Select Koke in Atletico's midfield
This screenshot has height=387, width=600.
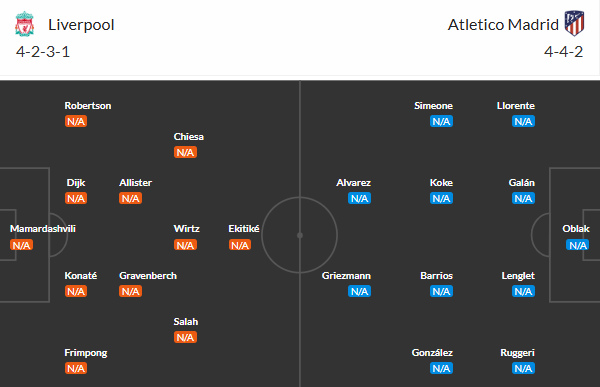coord(441,183)
